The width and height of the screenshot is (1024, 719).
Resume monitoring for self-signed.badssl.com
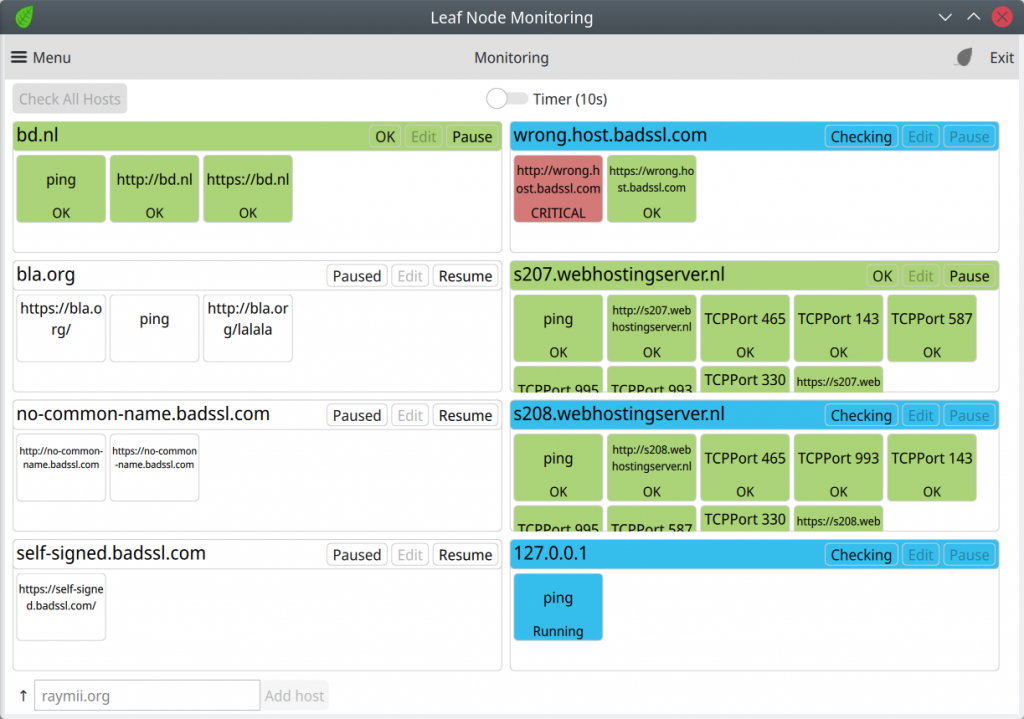click(x=465, y=554)
